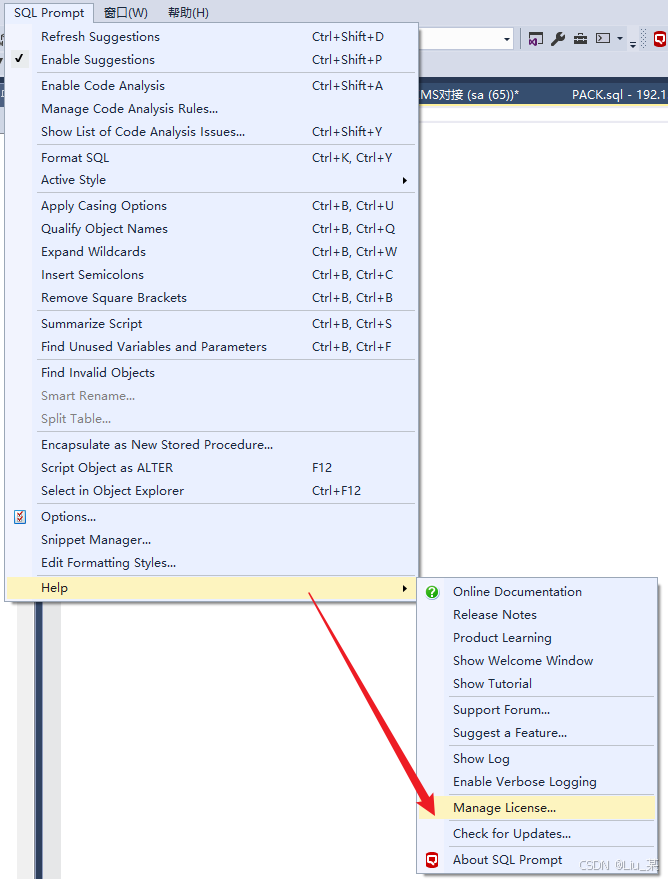This screenshot has width=668, height=879.
Task: Switch to the PACK.sql document tab
Action: click(615, 95)
